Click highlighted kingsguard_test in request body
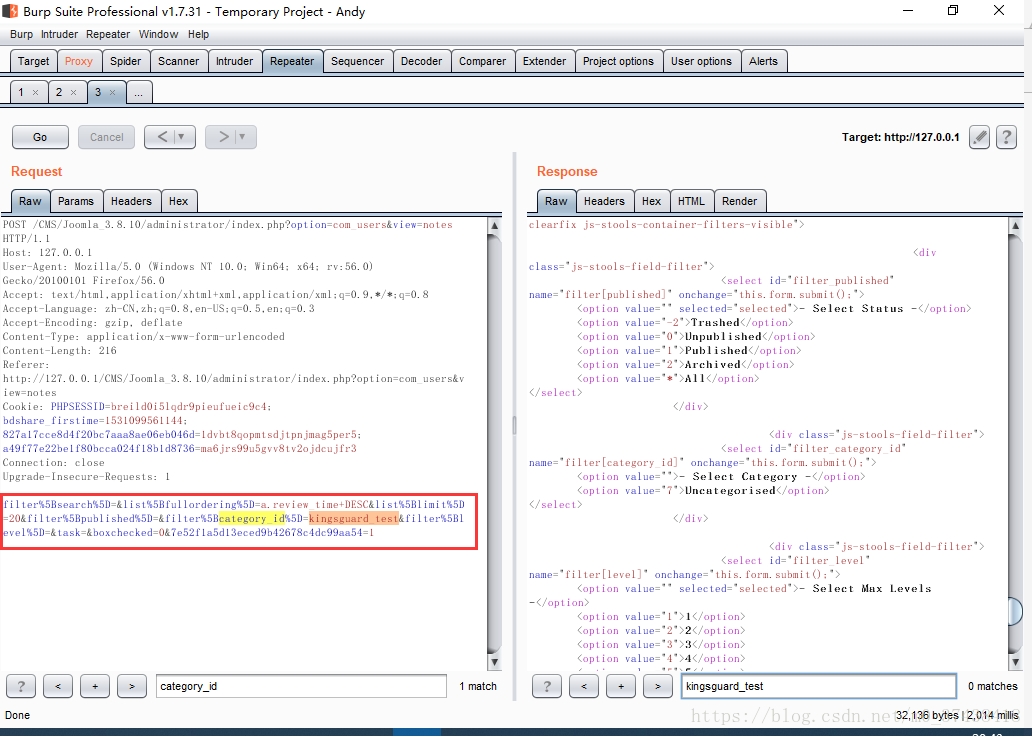Viewport: 1032px width, 736px height. pos(354,519)
